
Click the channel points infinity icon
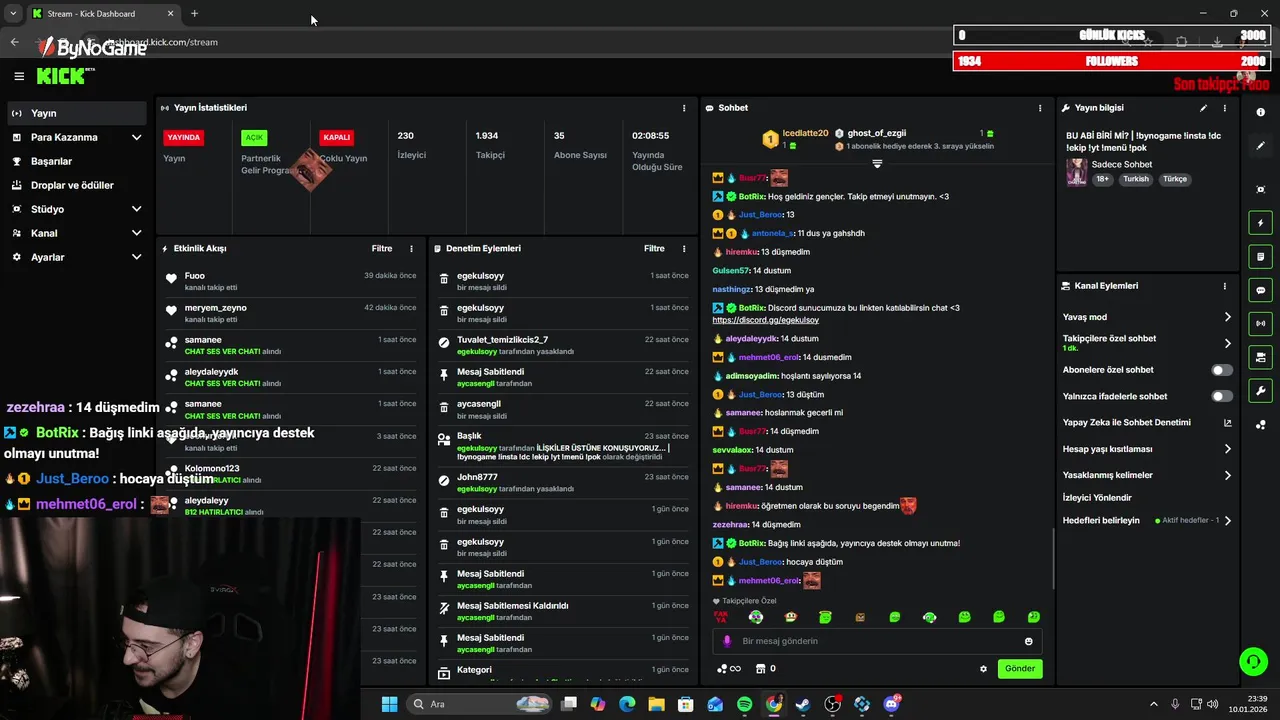729,669
